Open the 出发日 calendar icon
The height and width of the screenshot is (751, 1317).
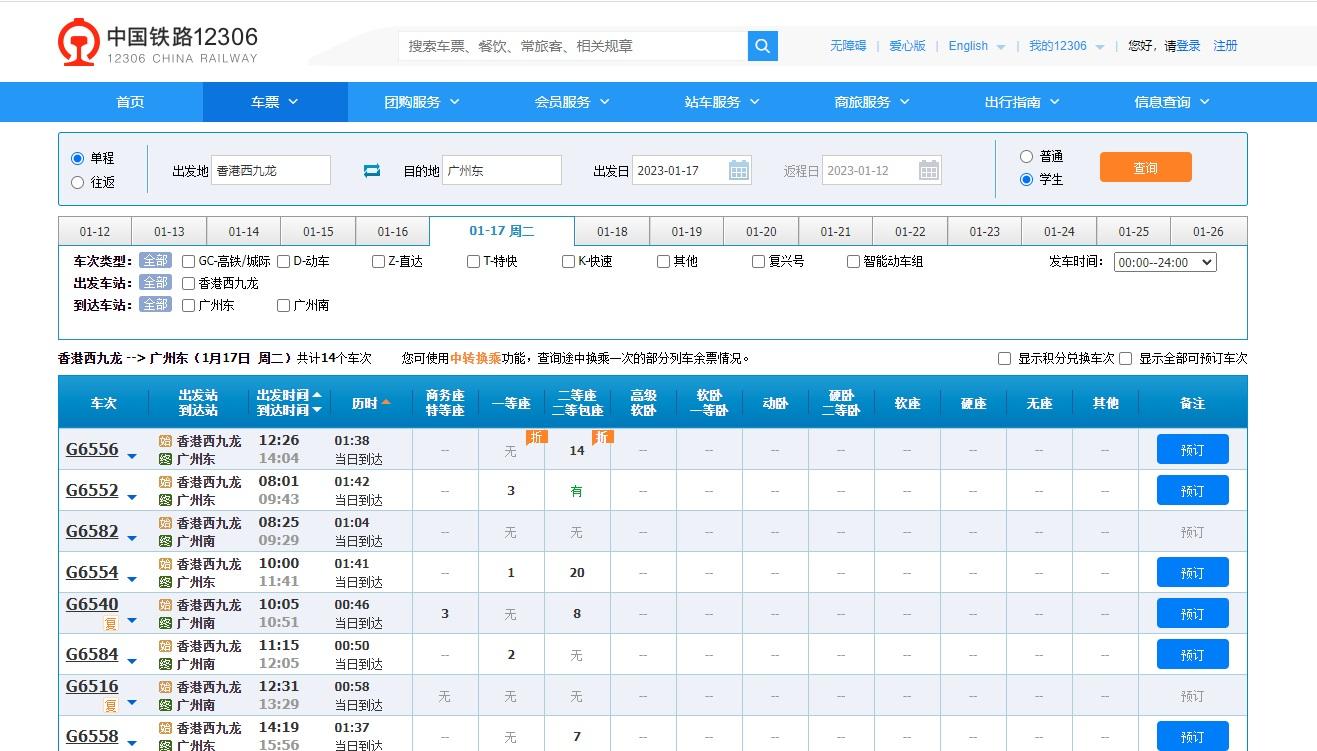(738, 170)
